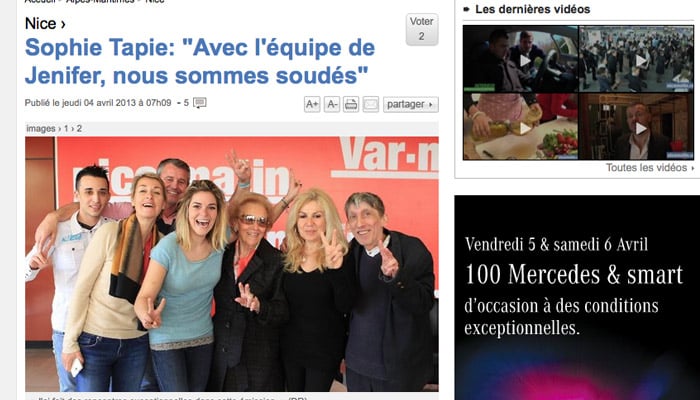Open the Sophie Tapie article headline
The width and height of the screenshot is (700, 400).
(200, 62)
